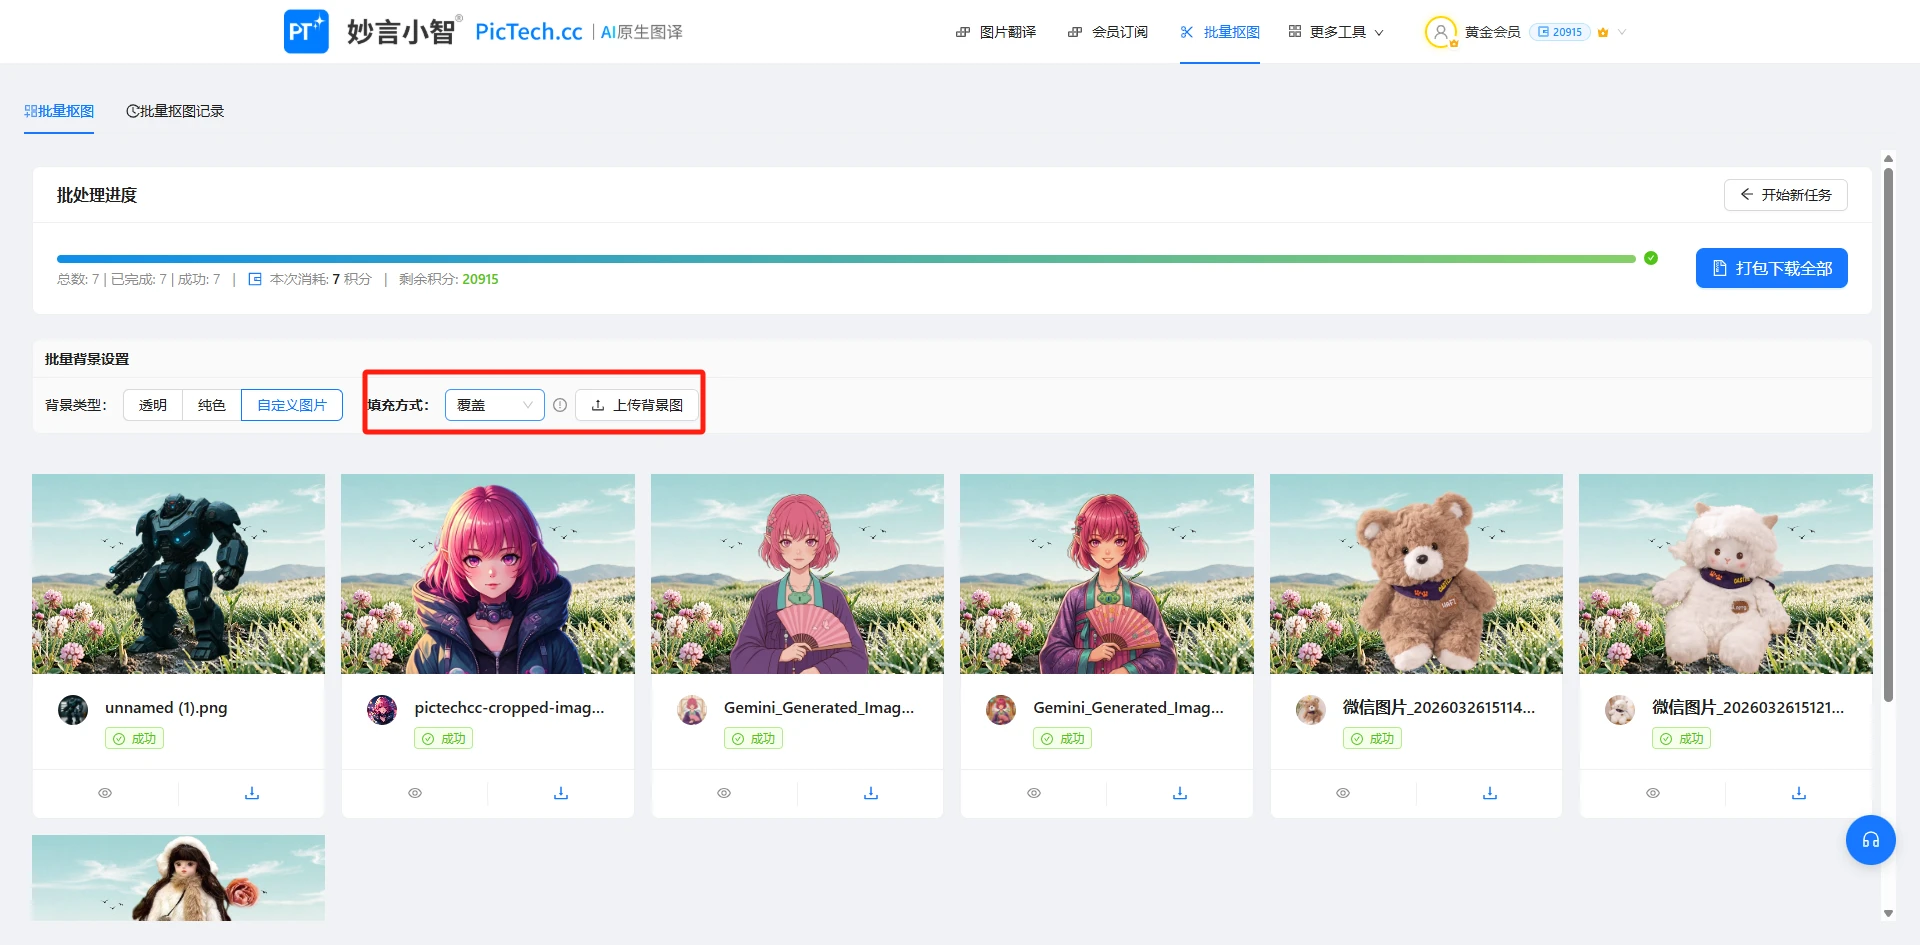Expand the 更多工具 menu

click(x=1337, y=32)
